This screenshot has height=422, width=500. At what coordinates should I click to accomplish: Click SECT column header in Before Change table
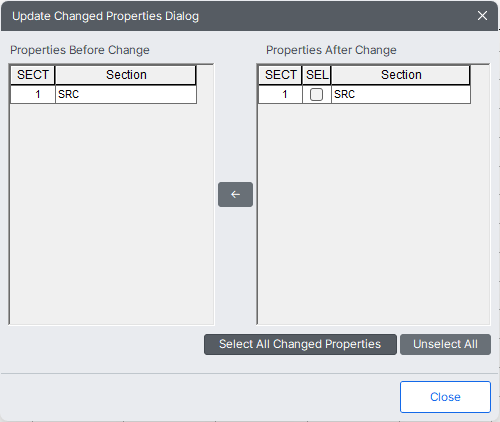click(33, 75)
